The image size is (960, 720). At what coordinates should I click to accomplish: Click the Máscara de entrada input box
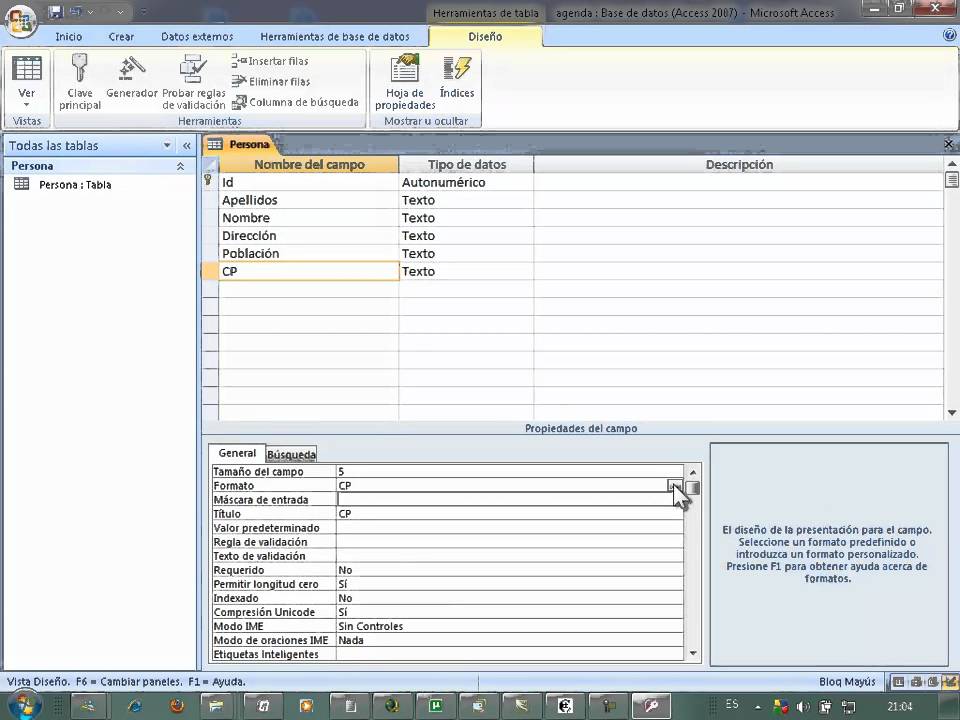509,500
